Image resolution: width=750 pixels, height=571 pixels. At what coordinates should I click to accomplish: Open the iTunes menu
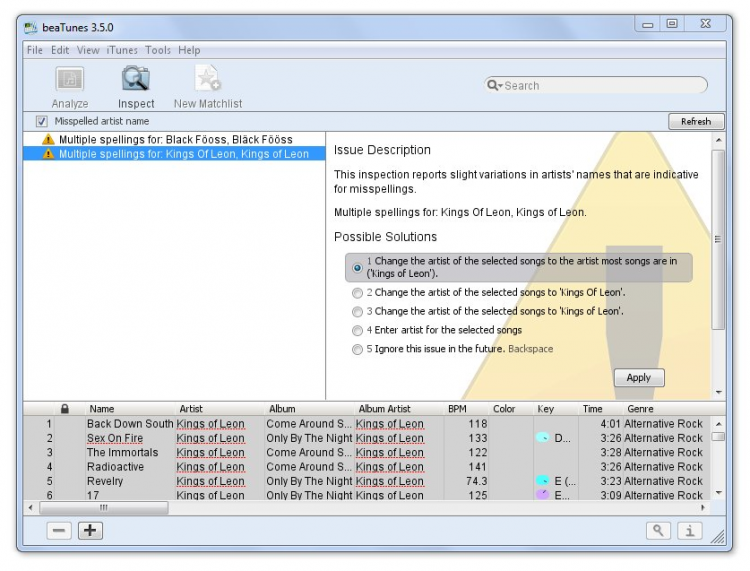coord(122,50)
